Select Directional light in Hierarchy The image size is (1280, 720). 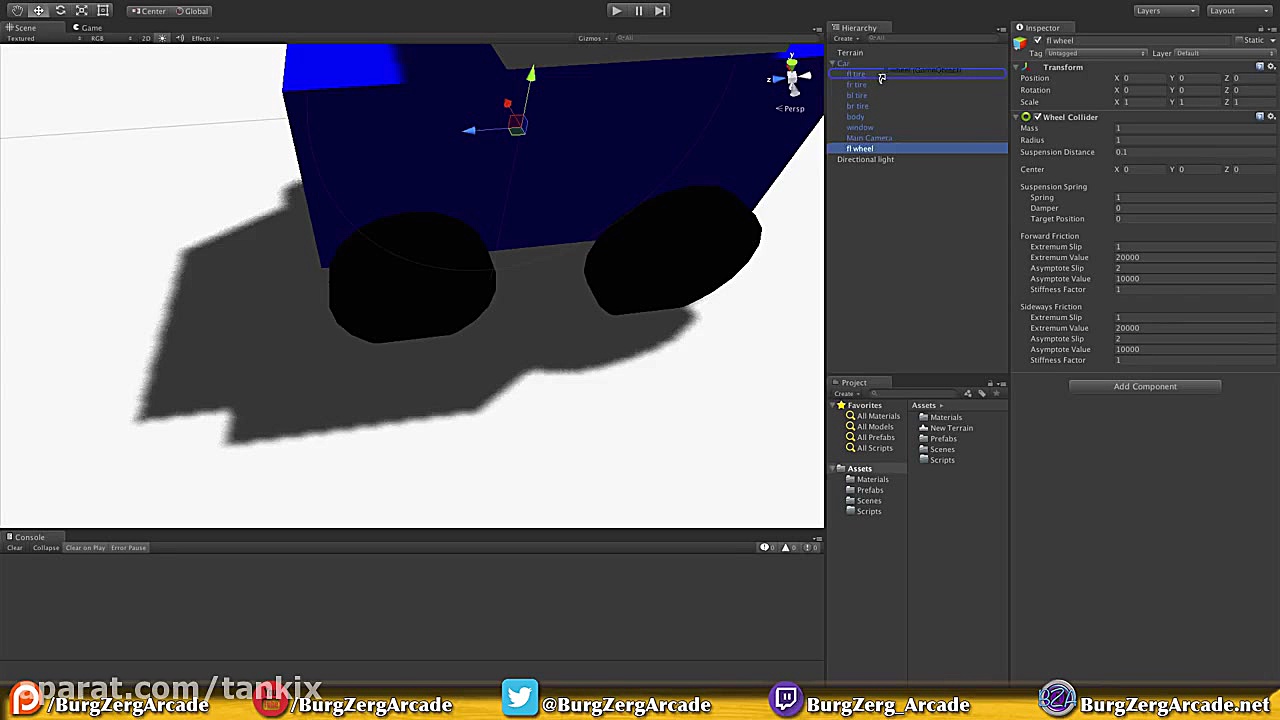coord(866,159)
